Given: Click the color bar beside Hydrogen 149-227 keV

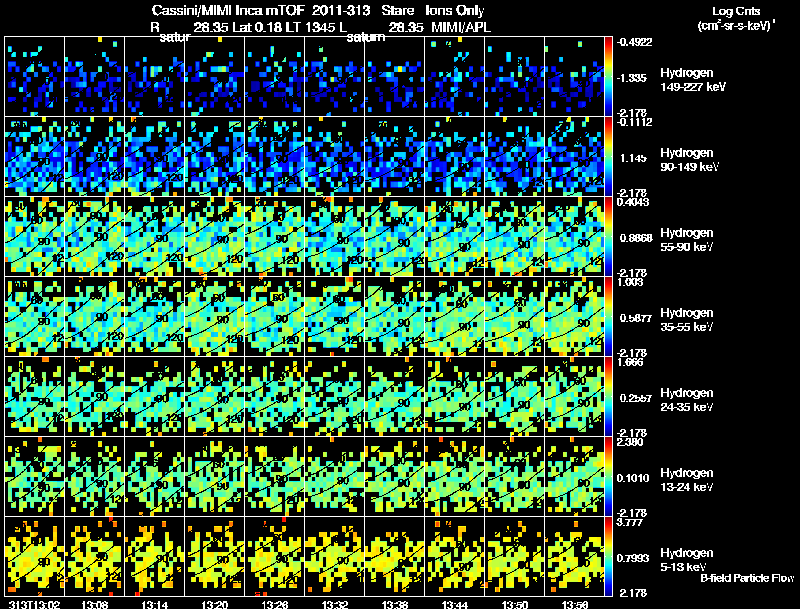Looking at the screenshot, I should click(x=608, y=76).
